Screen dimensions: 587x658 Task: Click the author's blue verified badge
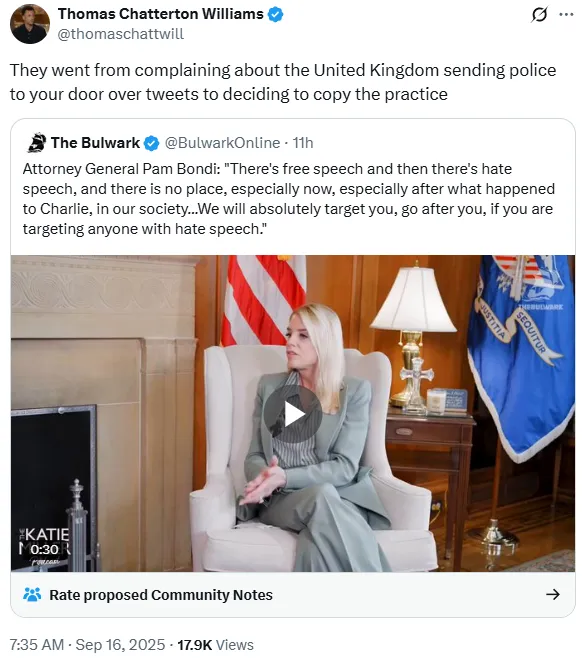275,15
